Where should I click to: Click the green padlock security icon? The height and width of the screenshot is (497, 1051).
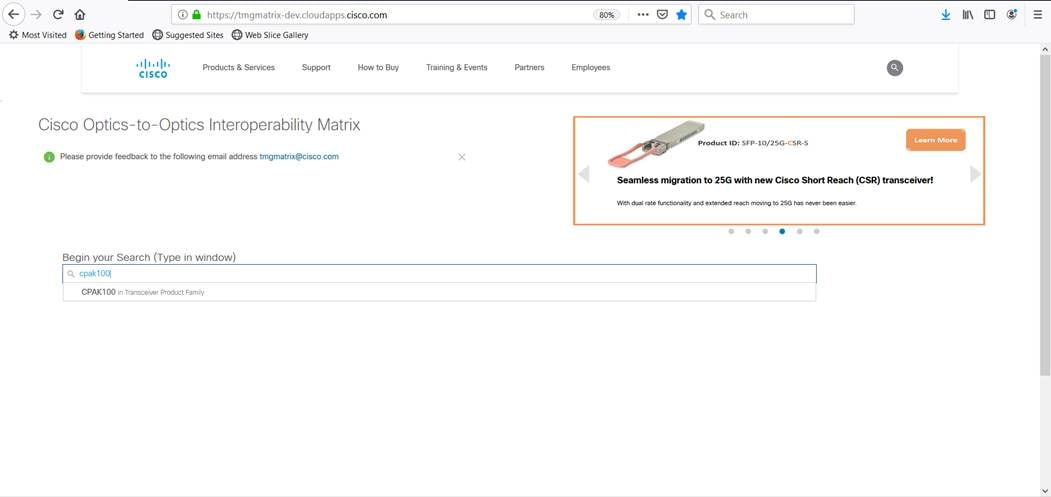click(196, 15)
